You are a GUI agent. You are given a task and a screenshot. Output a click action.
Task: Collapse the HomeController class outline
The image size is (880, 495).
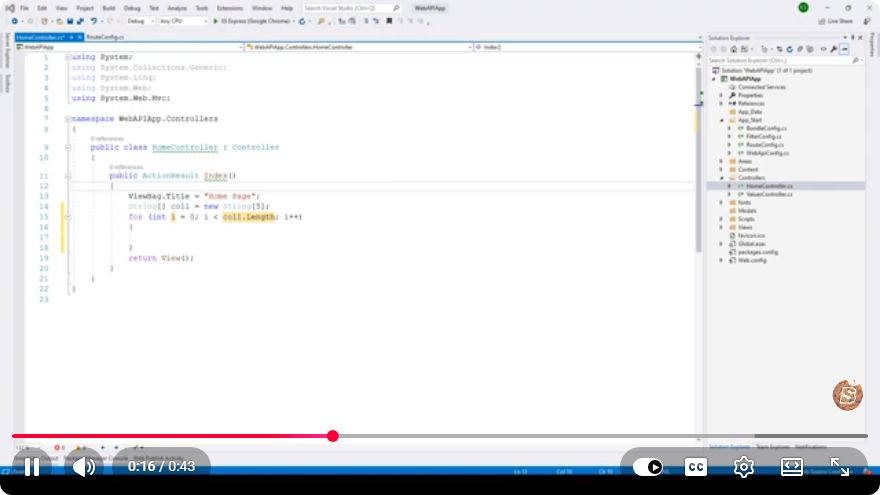[67, 148]
